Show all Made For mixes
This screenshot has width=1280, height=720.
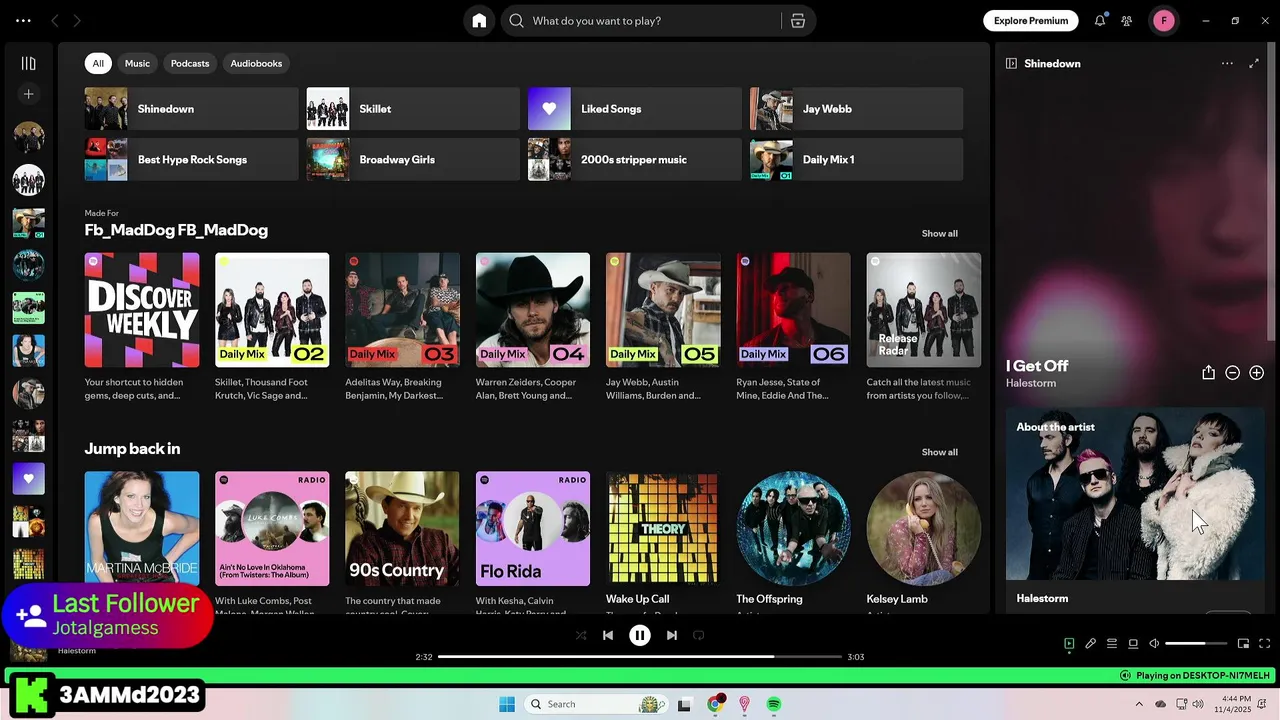click(x=939, y=233)
